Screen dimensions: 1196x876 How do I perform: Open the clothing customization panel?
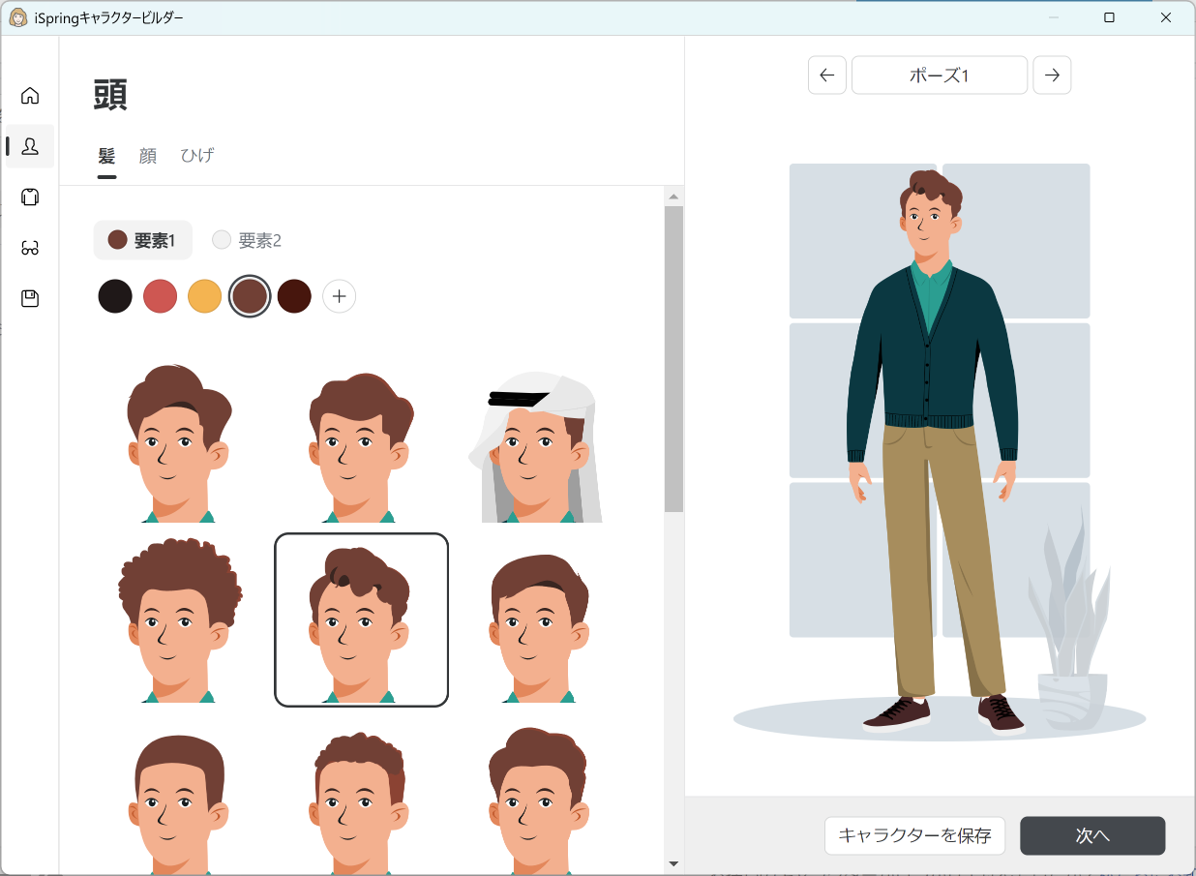(x=31, y=197)
